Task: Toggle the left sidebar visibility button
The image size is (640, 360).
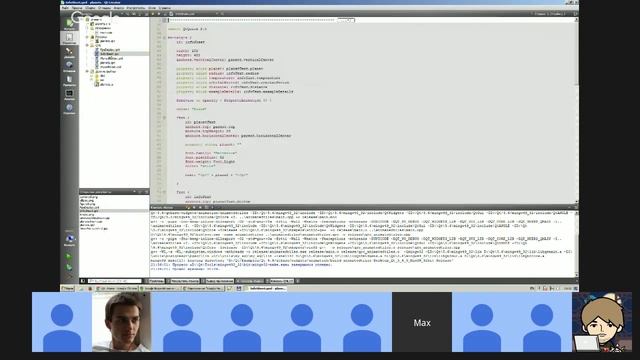Action: tap(83, 281)
